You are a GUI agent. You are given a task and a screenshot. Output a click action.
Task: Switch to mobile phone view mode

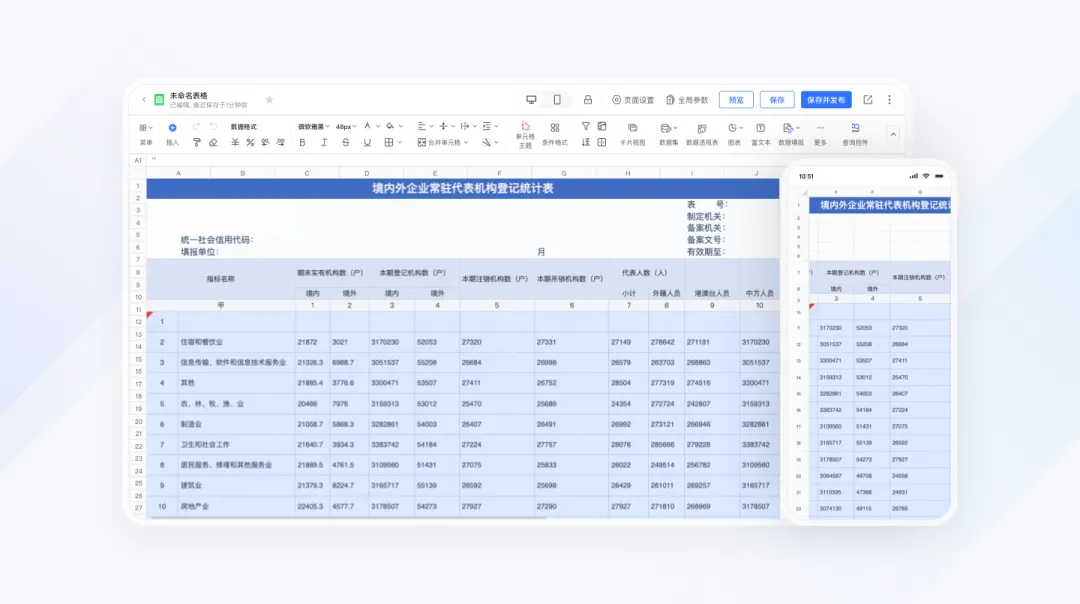pos(557,100)
